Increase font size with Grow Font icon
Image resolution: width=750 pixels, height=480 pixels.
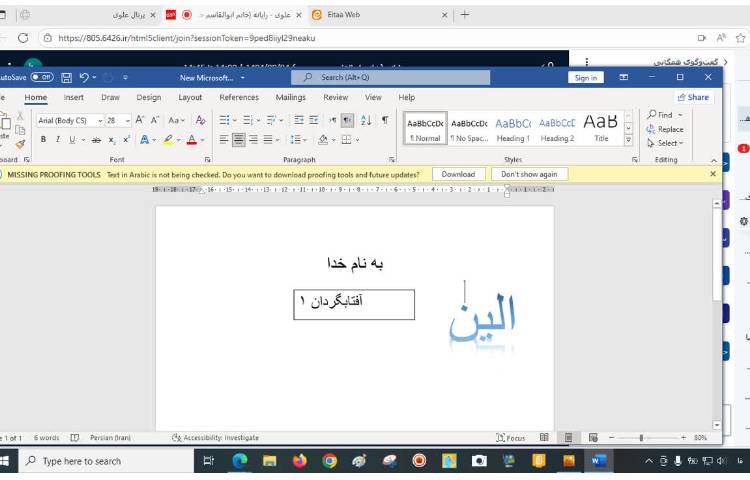pos(140,120)
